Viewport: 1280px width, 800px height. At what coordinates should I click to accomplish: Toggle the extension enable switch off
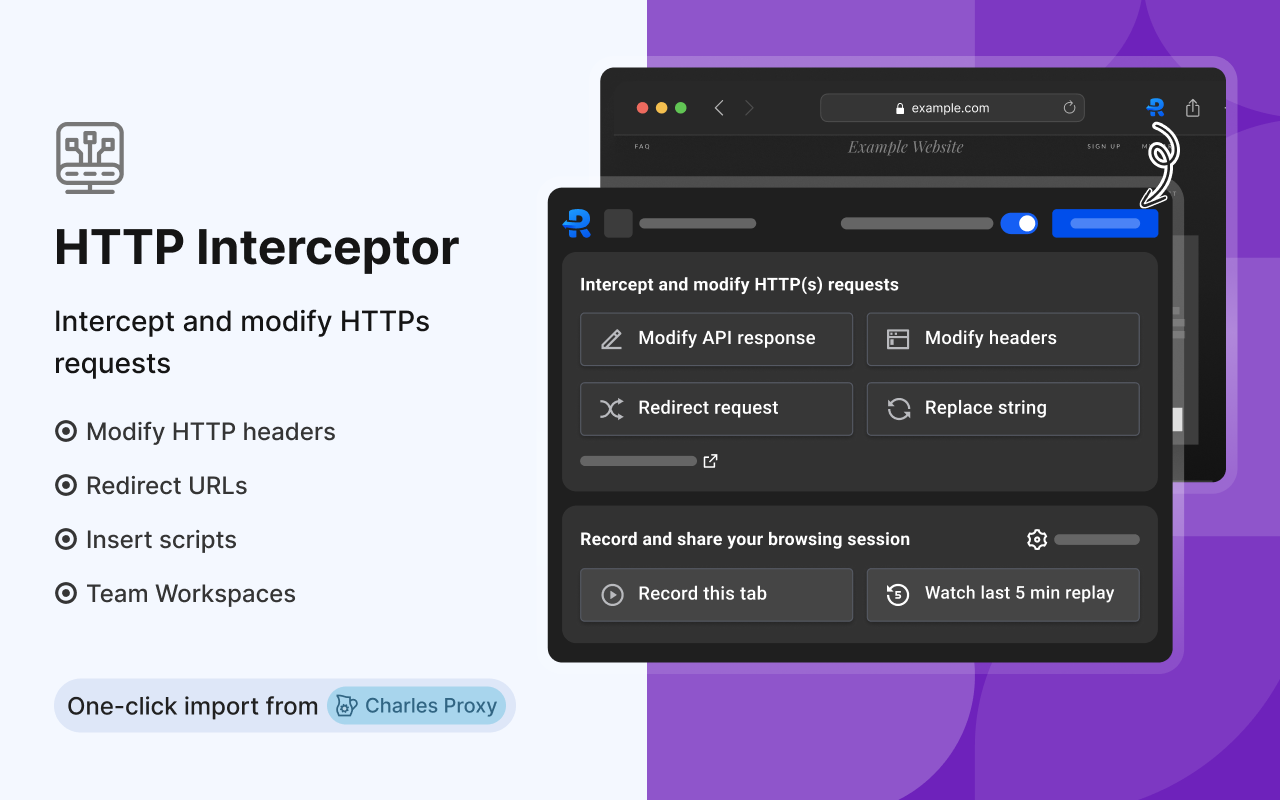click(x=1019, y=223)
